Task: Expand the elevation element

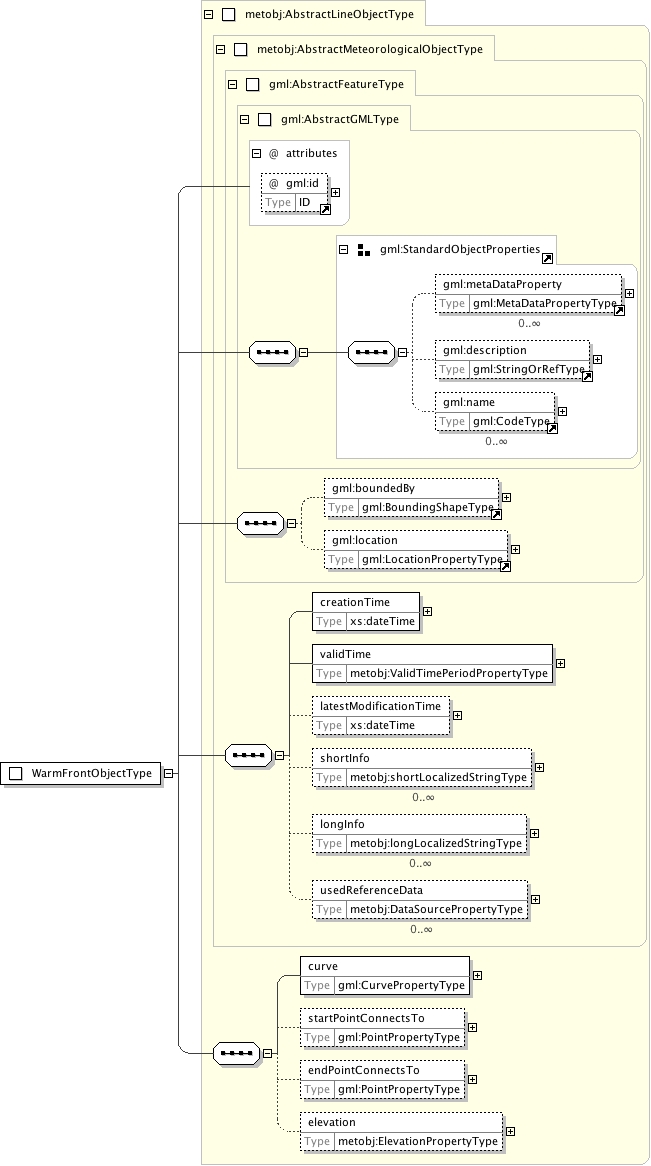Action: pyautogui.click(x=510, y=1132)
